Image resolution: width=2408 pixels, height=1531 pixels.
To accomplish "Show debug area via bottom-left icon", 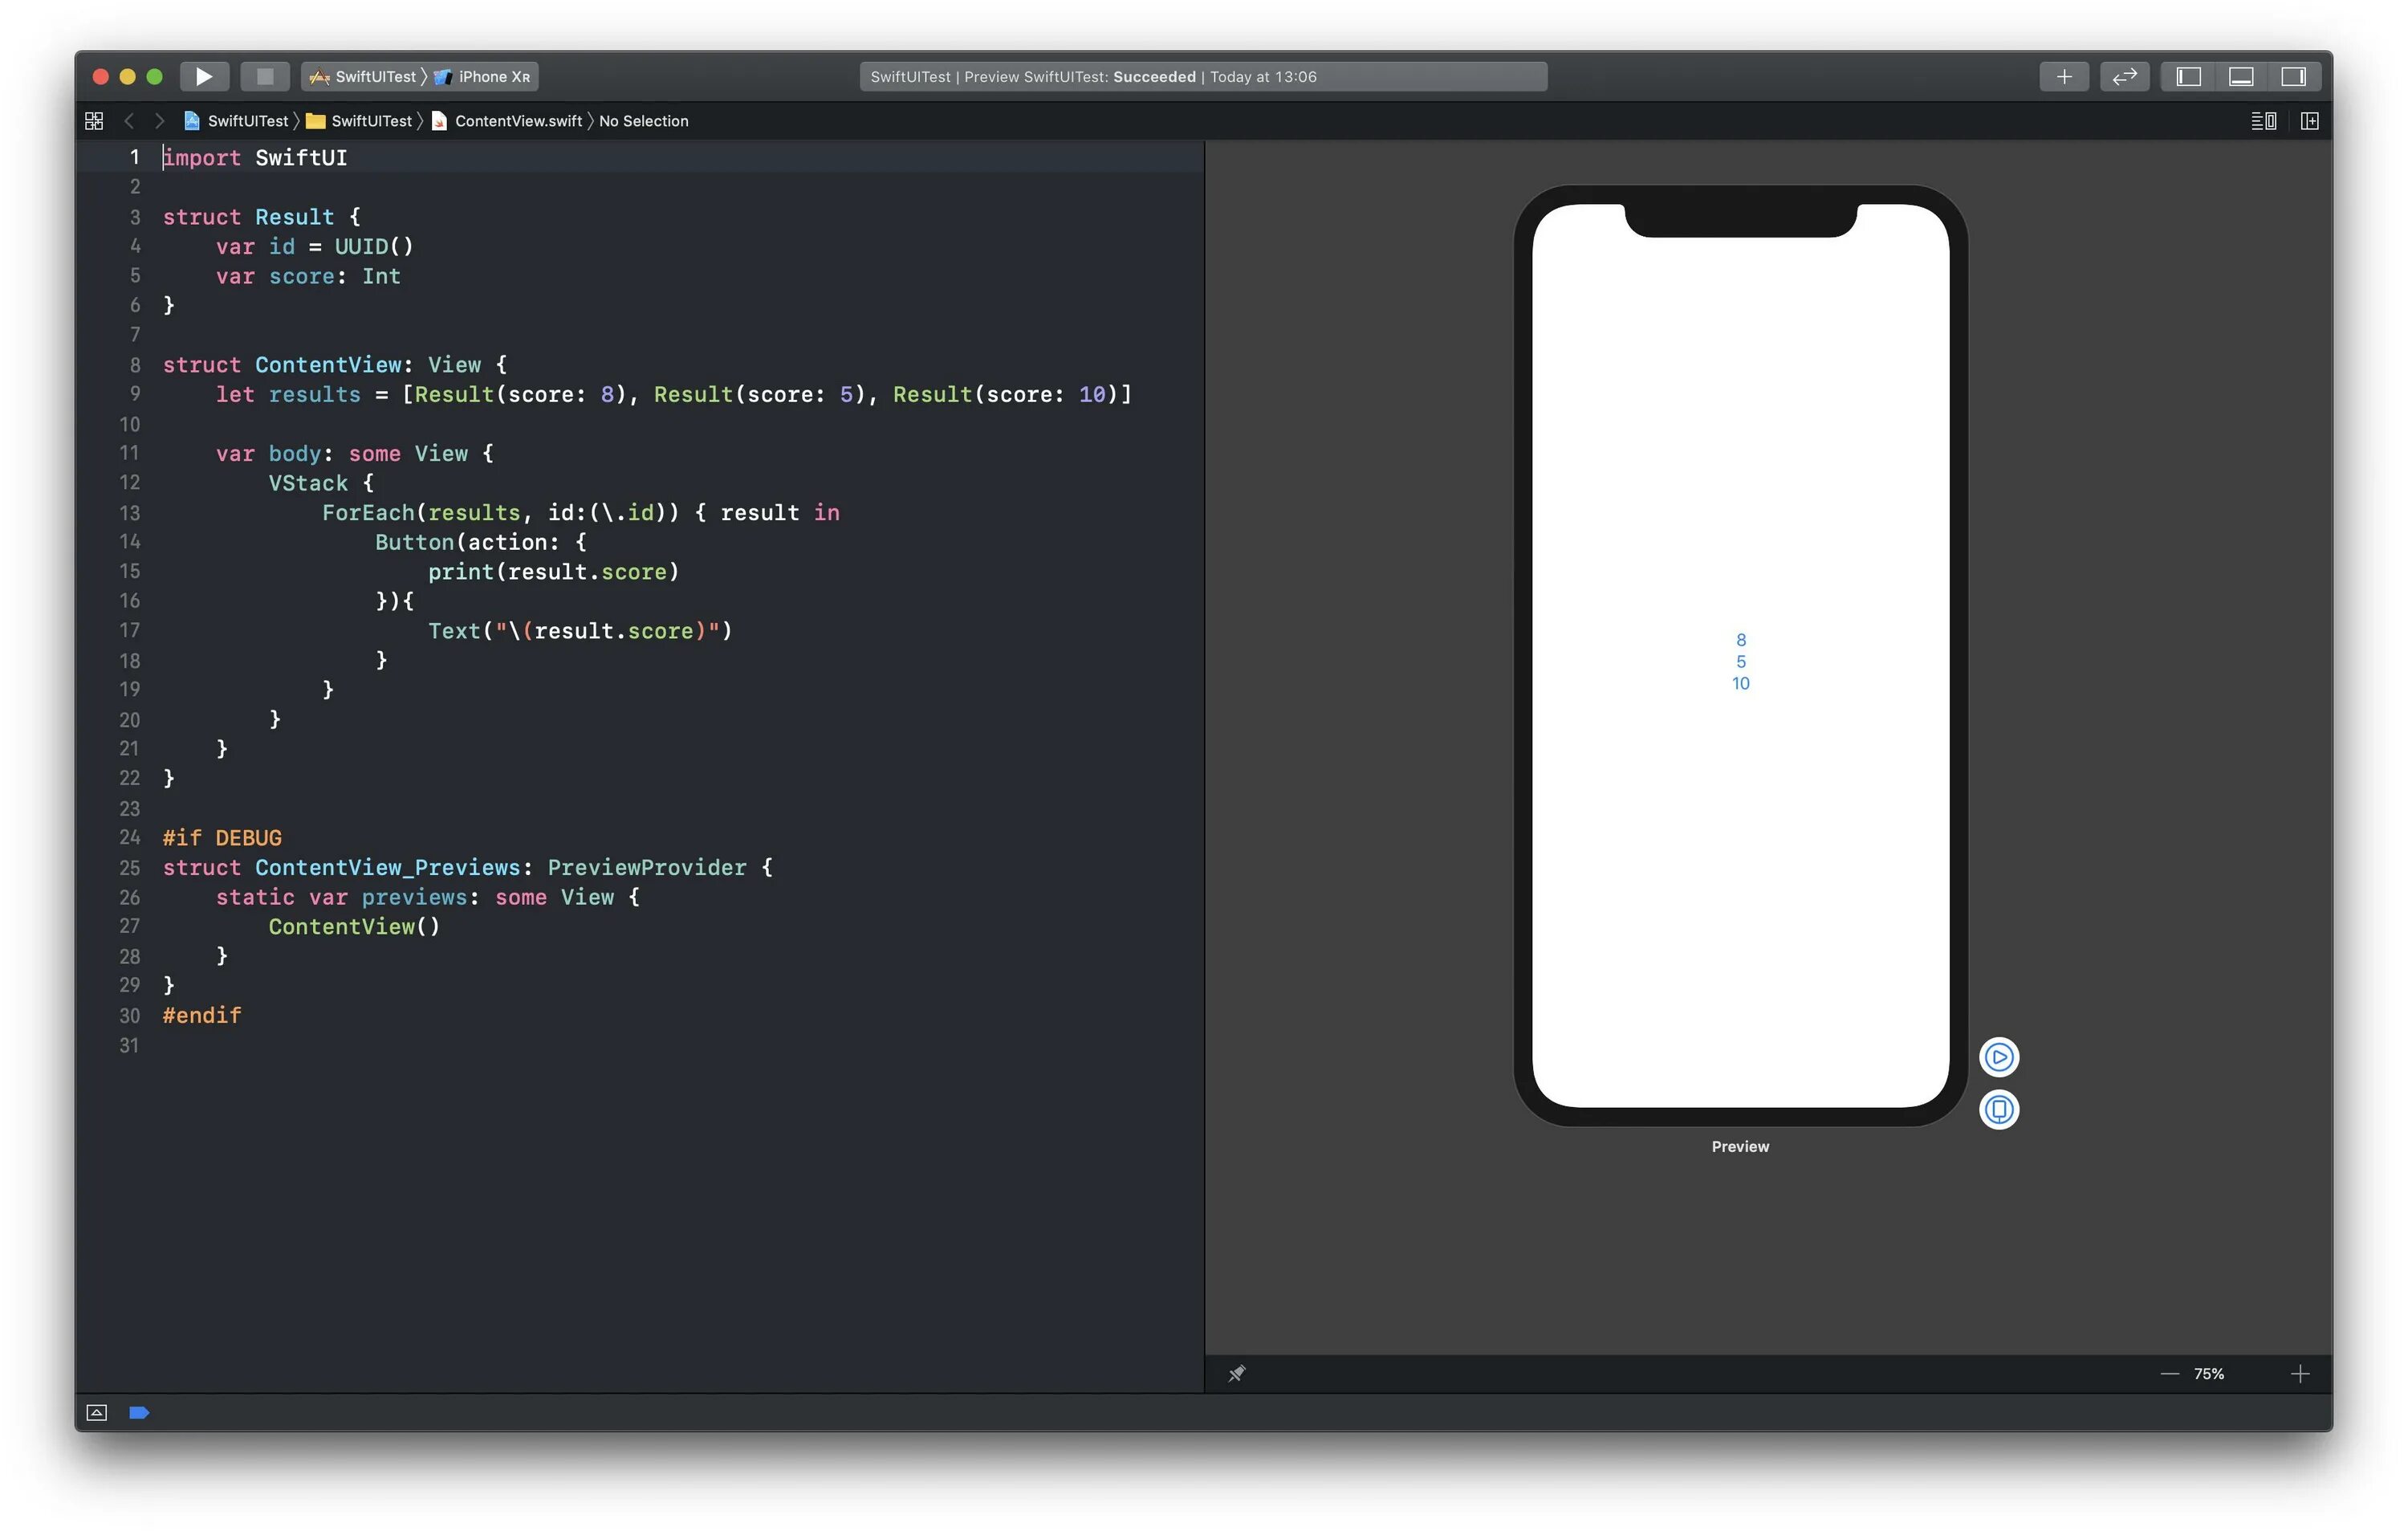I will tap(97, 1412).
